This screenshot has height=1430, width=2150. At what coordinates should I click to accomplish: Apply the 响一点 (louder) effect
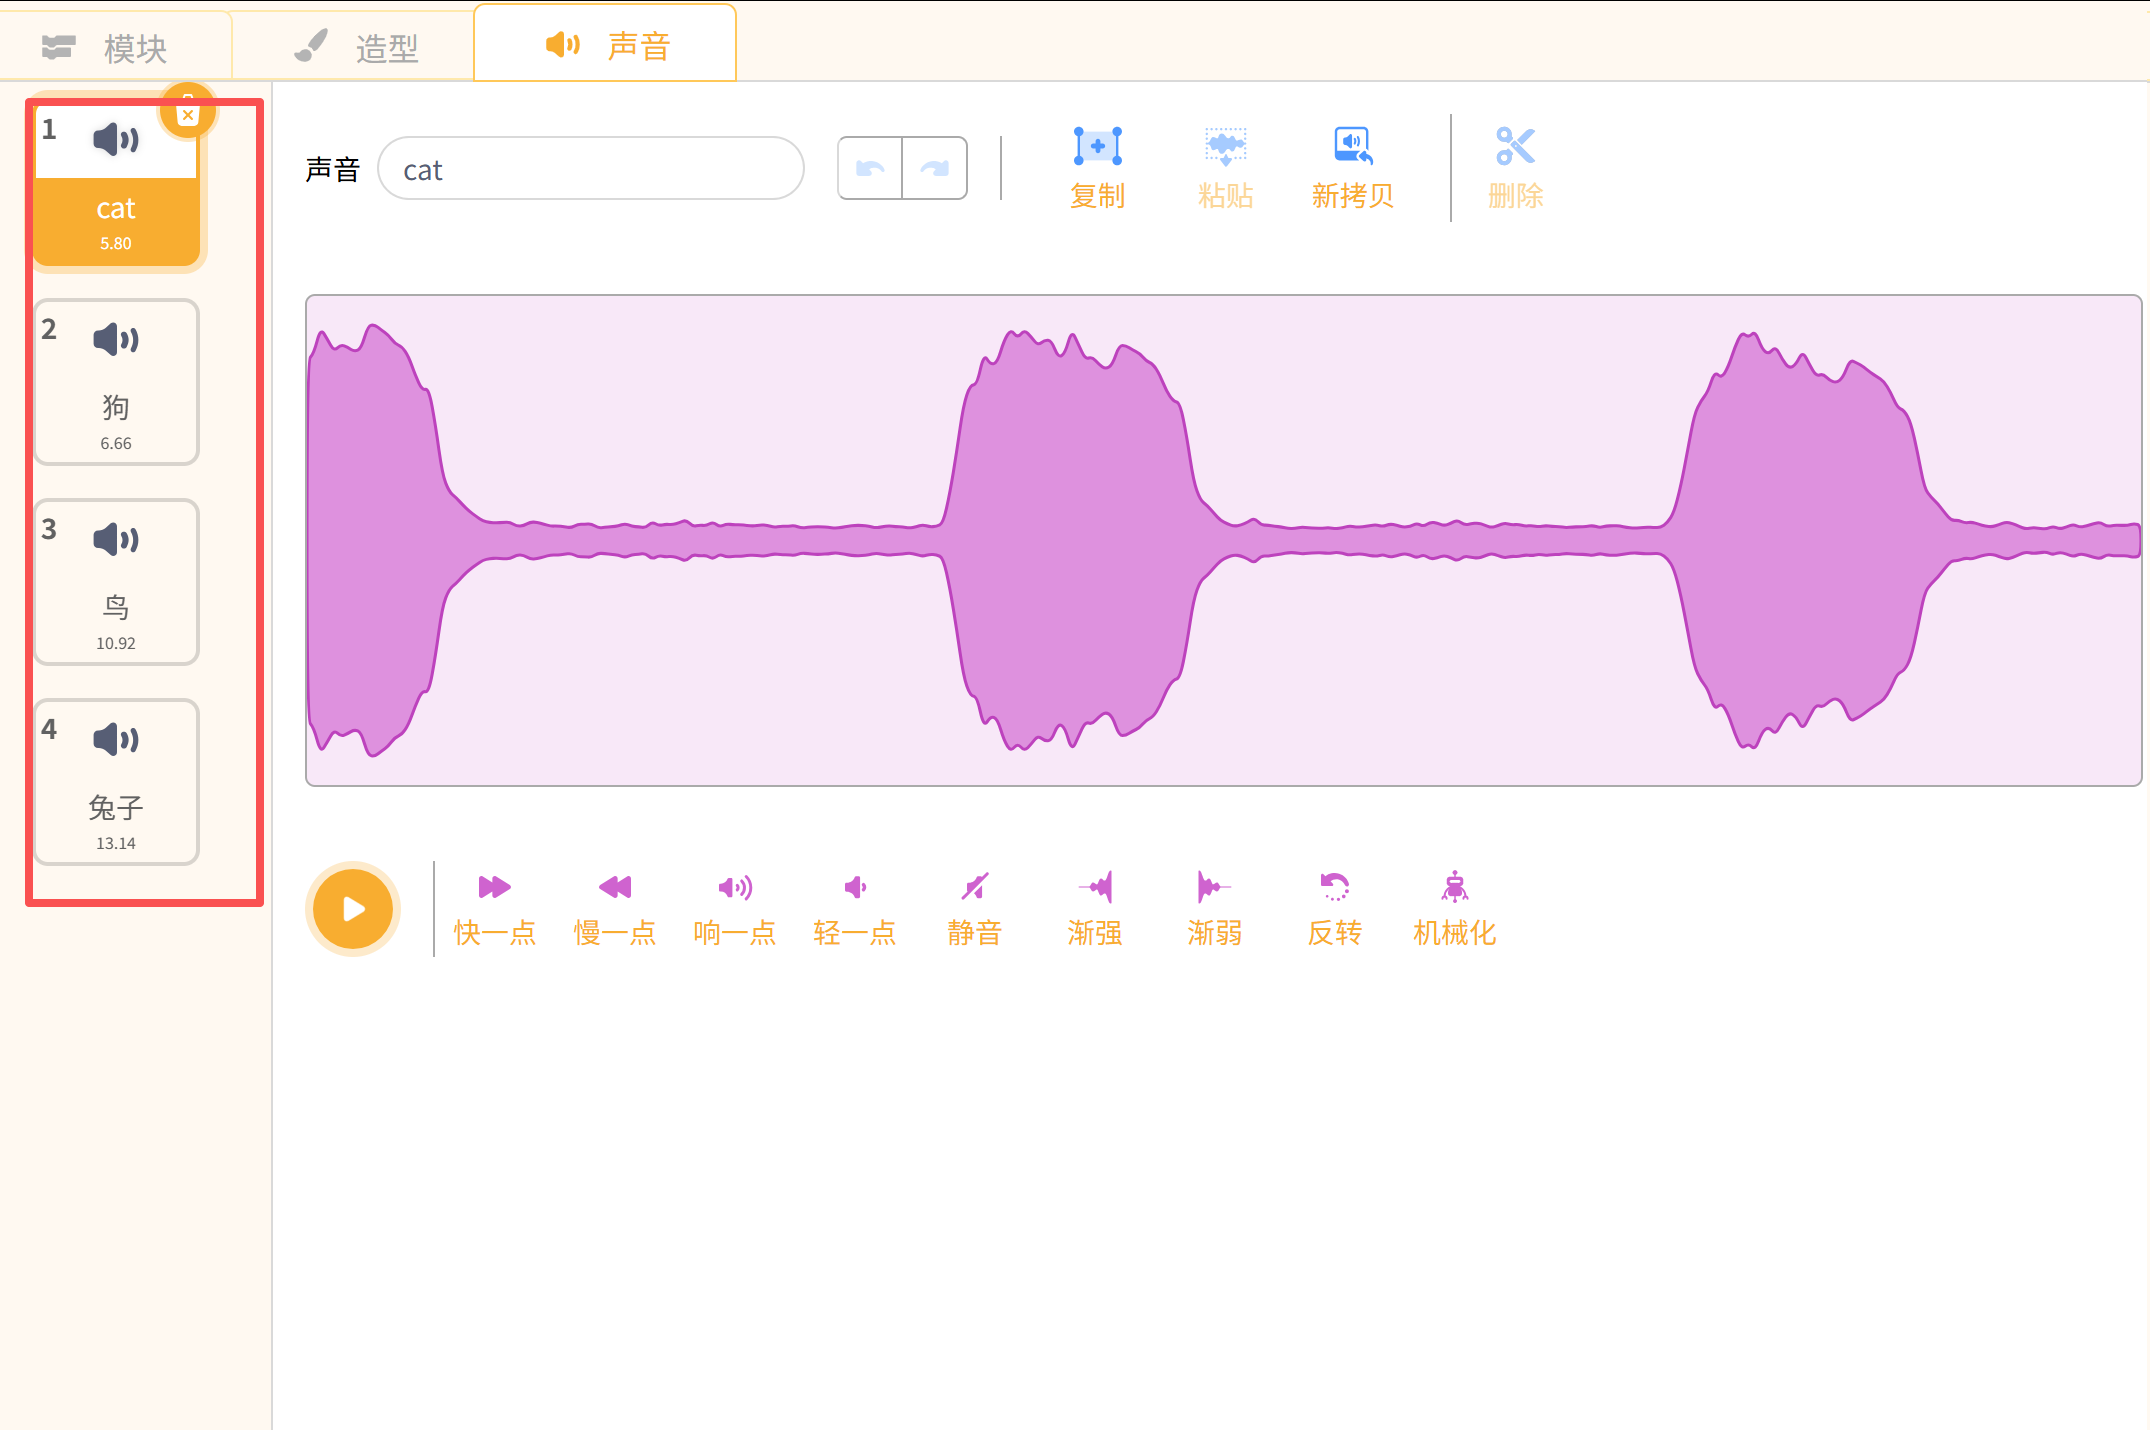(734, 888)
